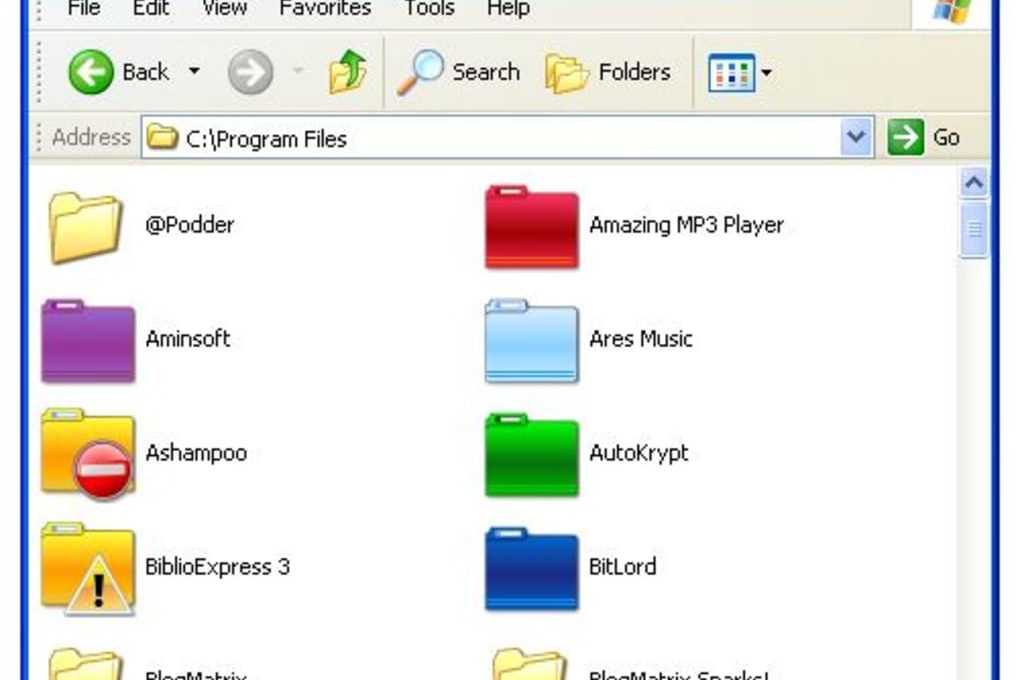Screen dimensions: 1020x680
Task: Select the light blue Ares Music folder
Action: click(531, 341)
